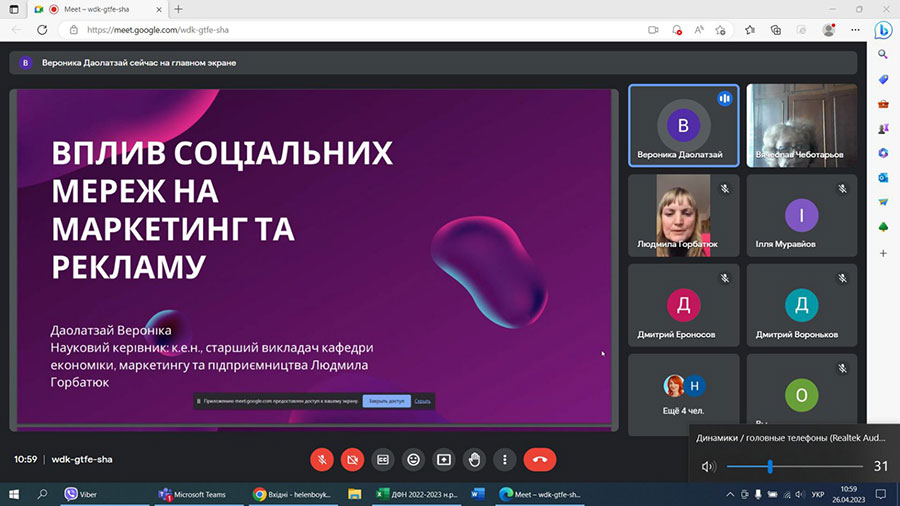Unmute the microphone in Meet controls
The image size is (900, 506).
322,460
